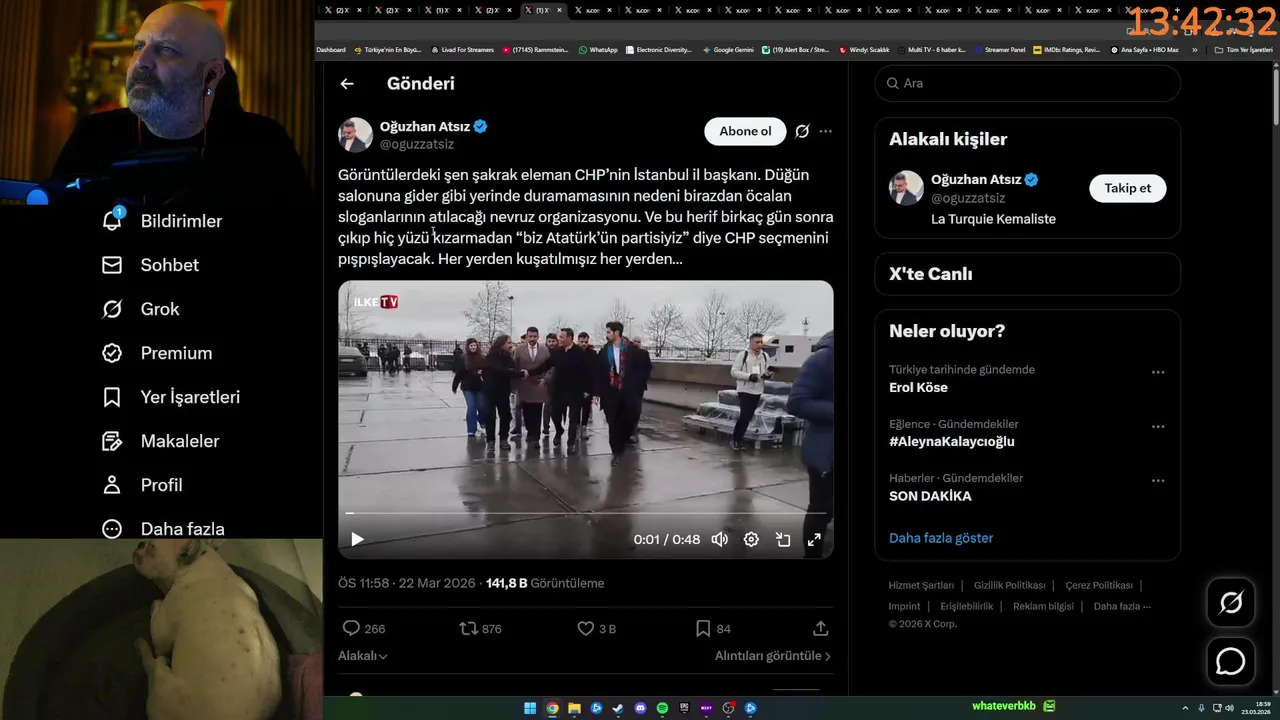Open the Premium page in sidebar
The image size is (1280, 720).
tap(157, 353)
